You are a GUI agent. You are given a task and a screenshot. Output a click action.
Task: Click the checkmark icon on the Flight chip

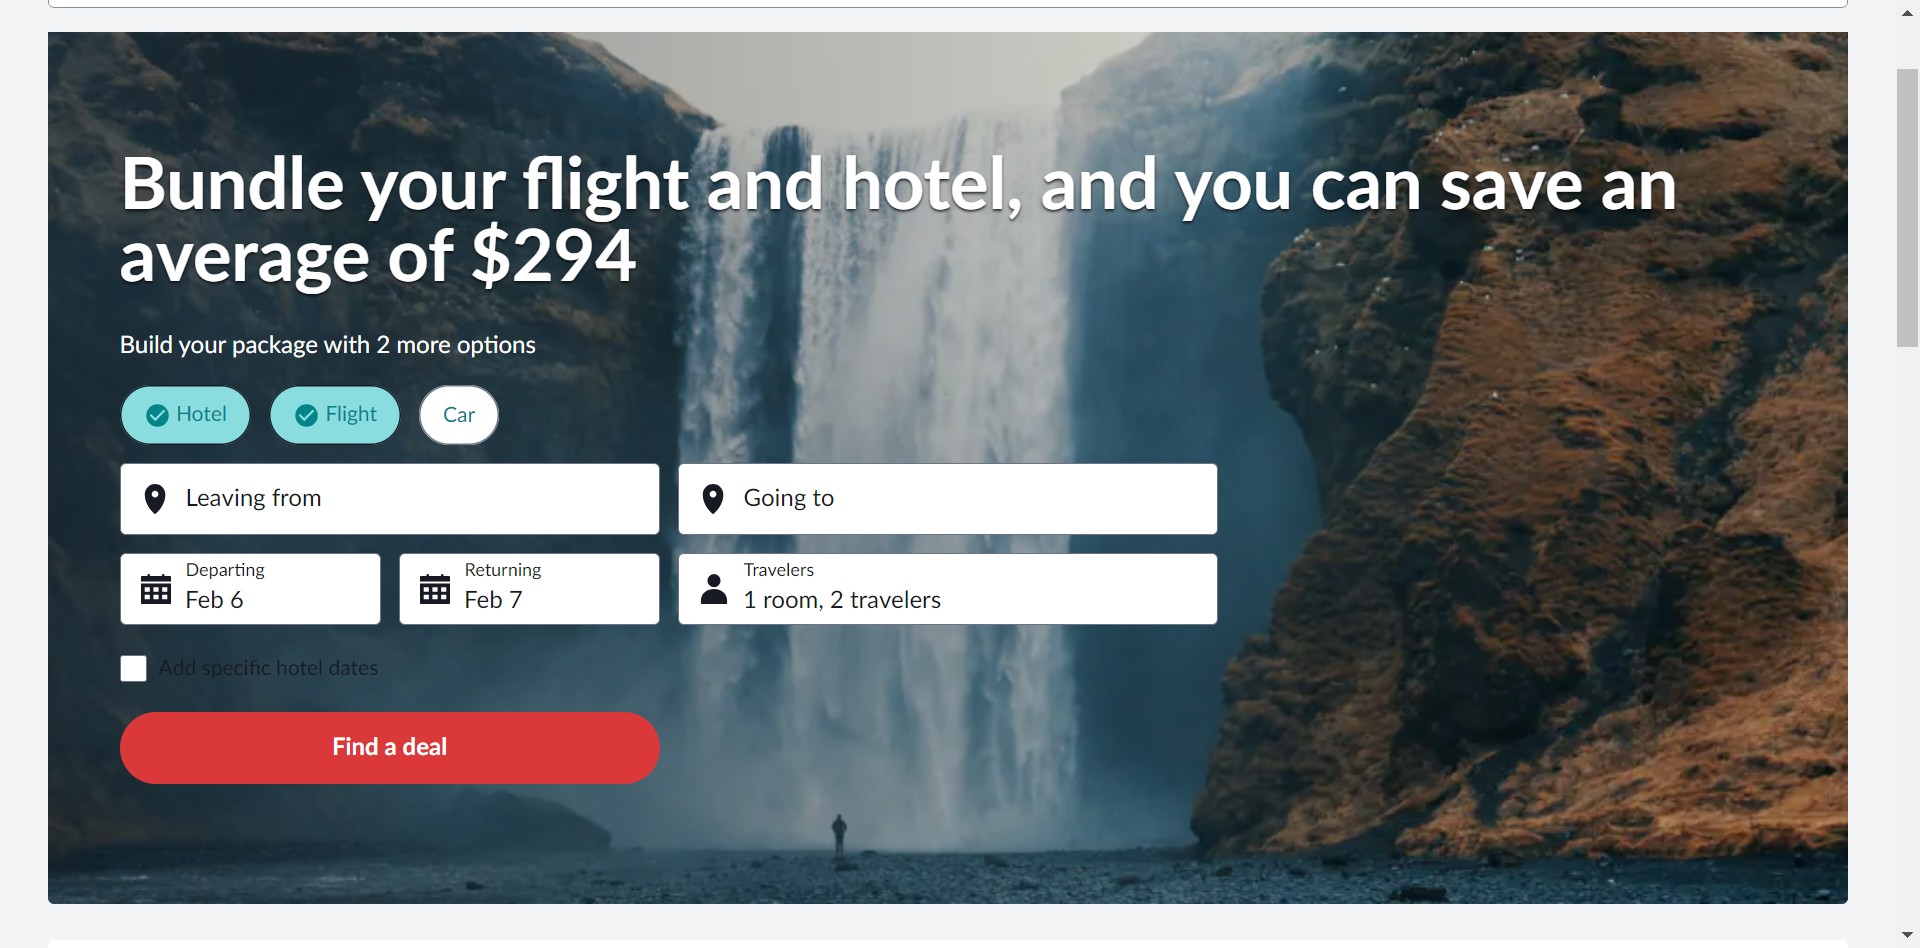(x=307, y=415)
